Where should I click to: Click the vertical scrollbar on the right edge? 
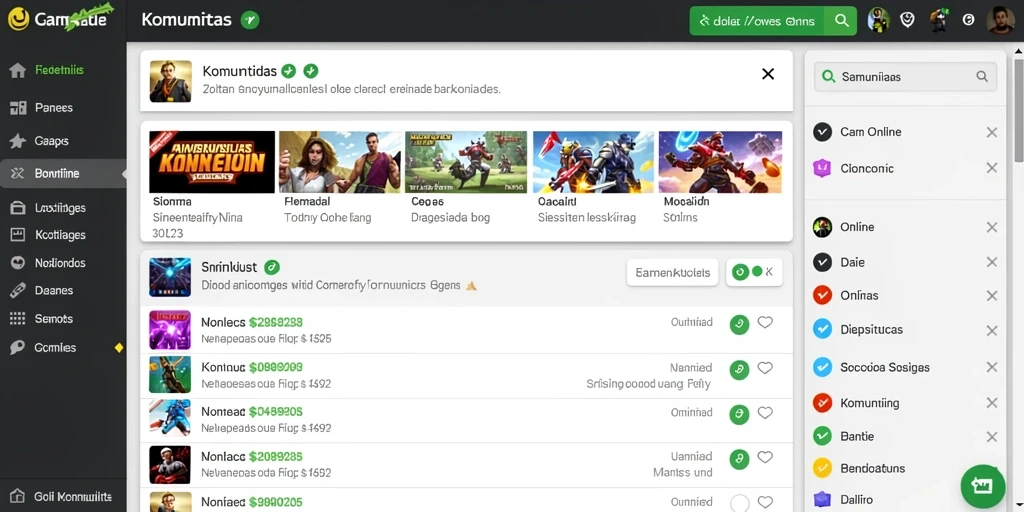click(x=1018, y=110)
